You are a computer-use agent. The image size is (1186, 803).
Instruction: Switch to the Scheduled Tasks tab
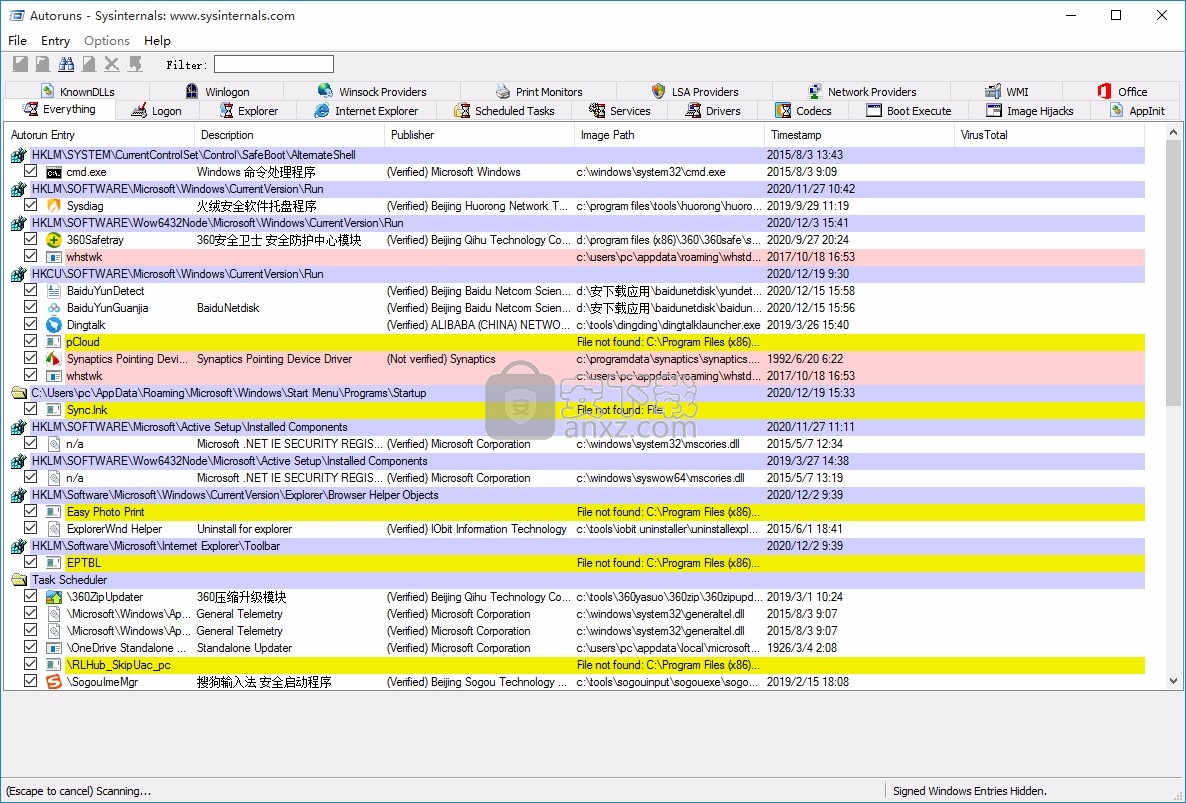[505, 111]
